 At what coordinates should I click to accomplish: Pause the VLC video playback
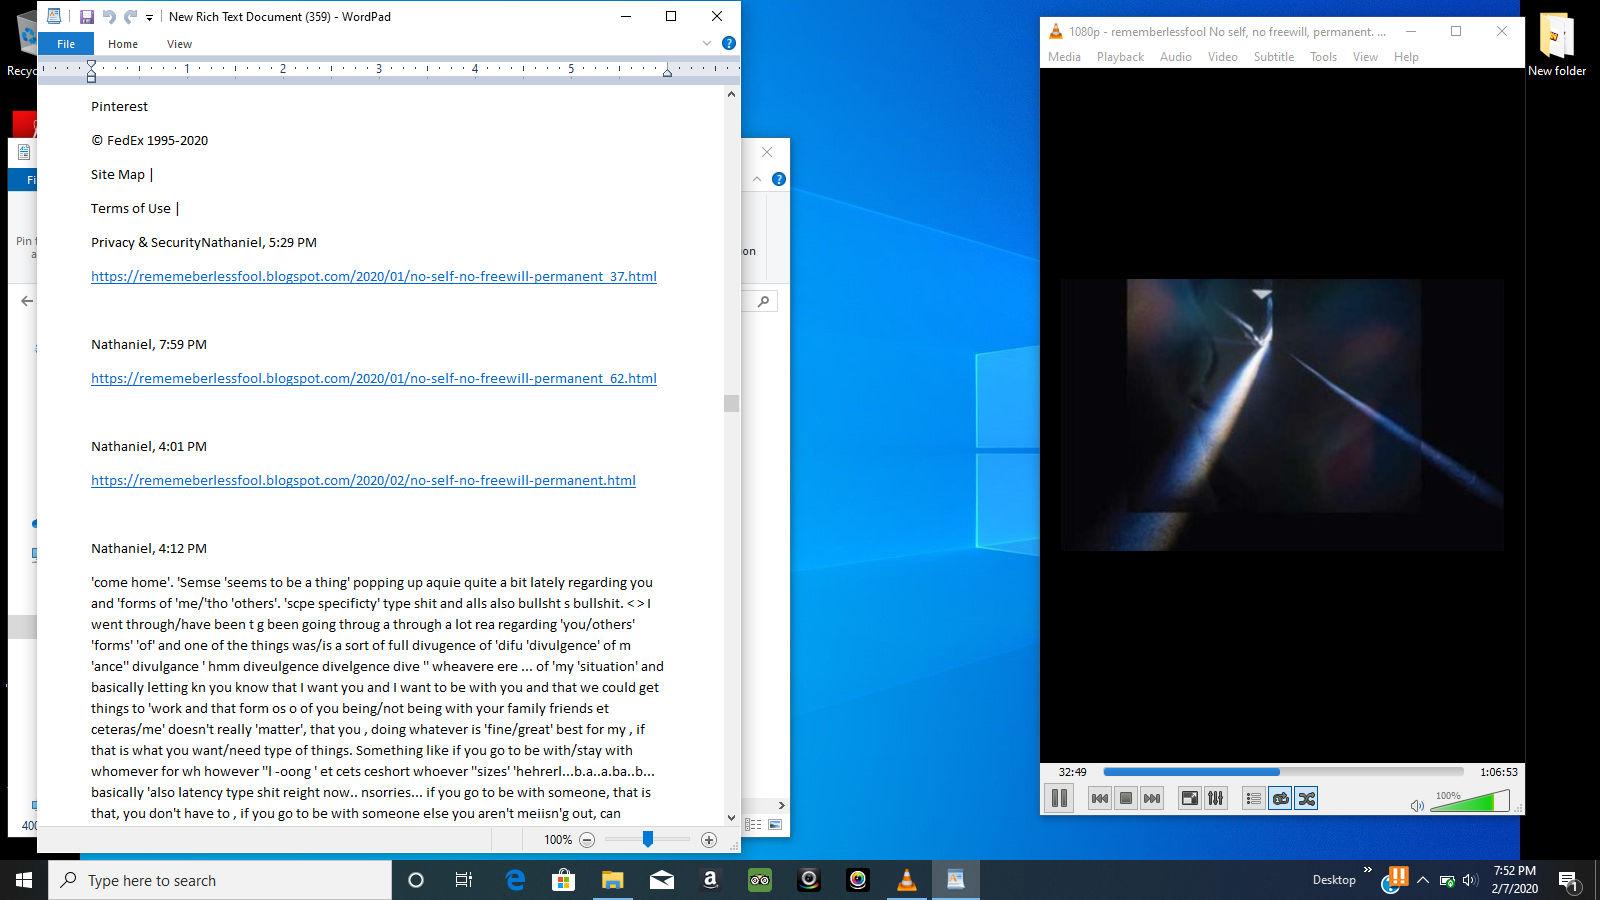1059,798
